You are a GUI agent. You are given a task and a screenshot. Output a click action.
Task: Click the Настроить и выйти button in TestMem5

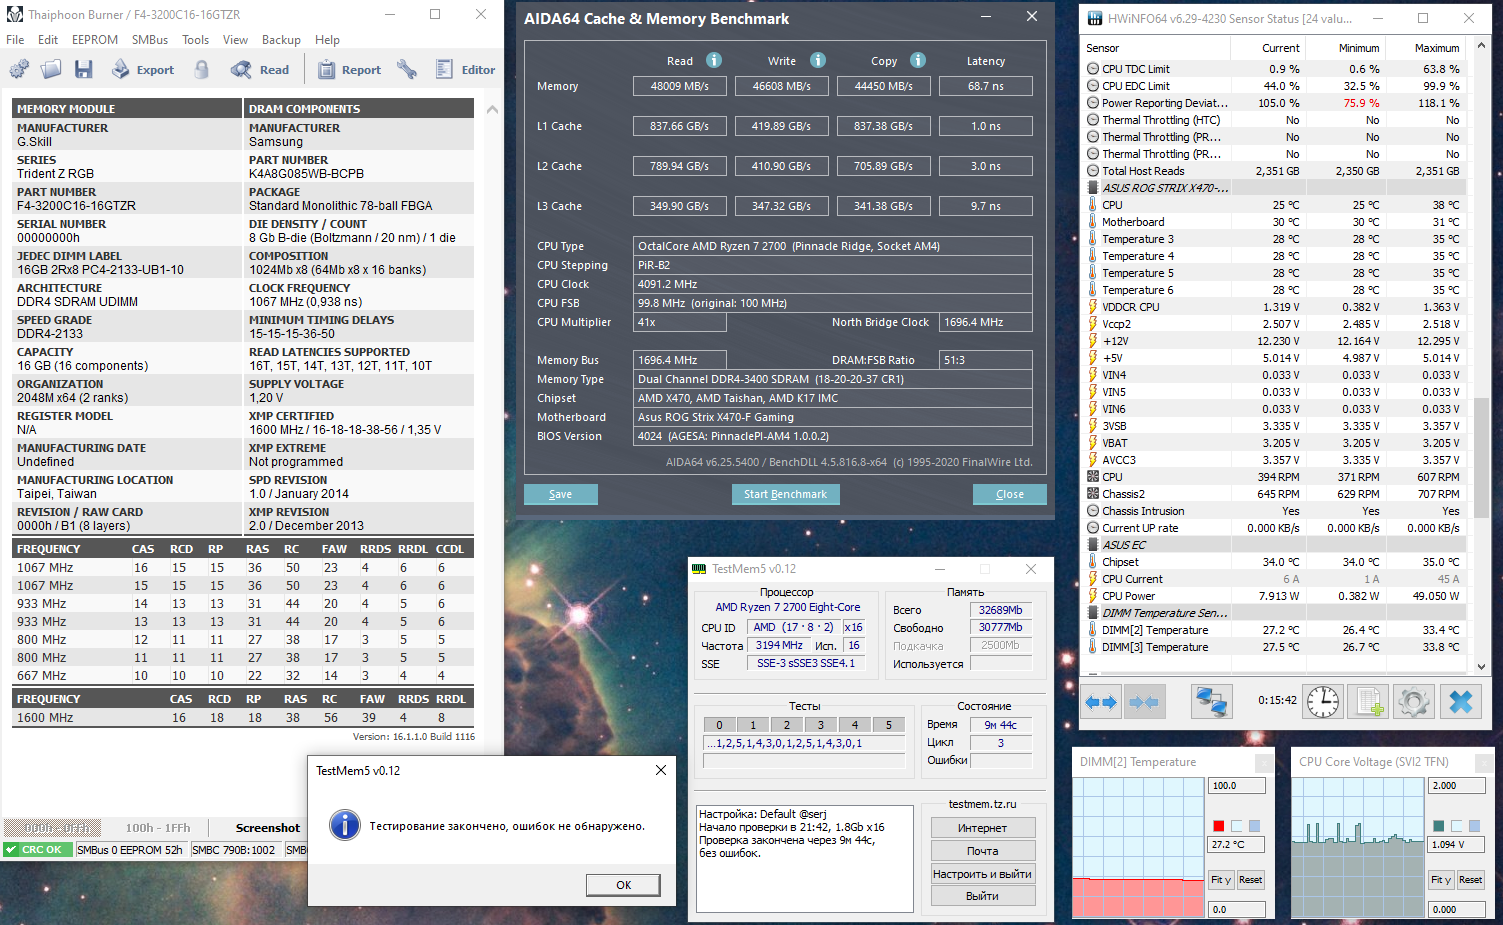coord(983,874)
